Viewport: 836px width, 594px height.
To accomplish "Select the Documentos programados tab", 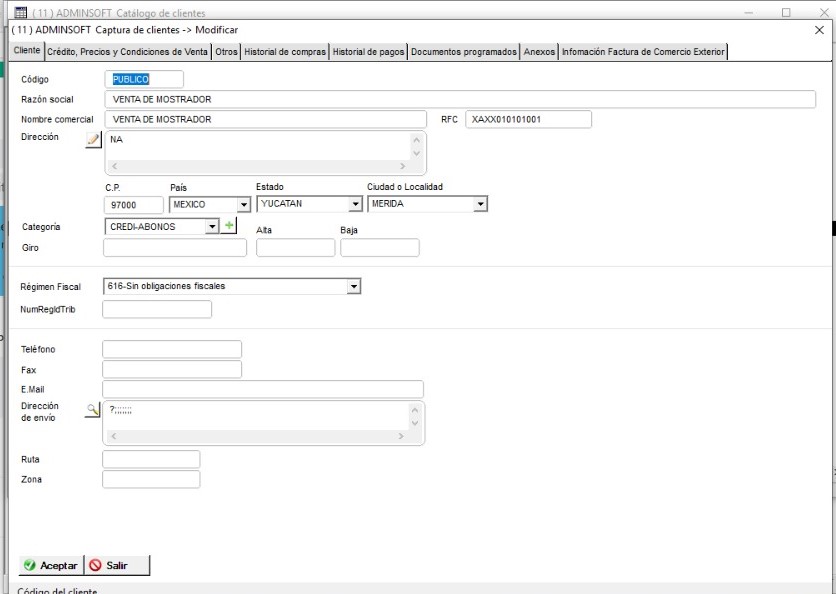I will 464,52.
